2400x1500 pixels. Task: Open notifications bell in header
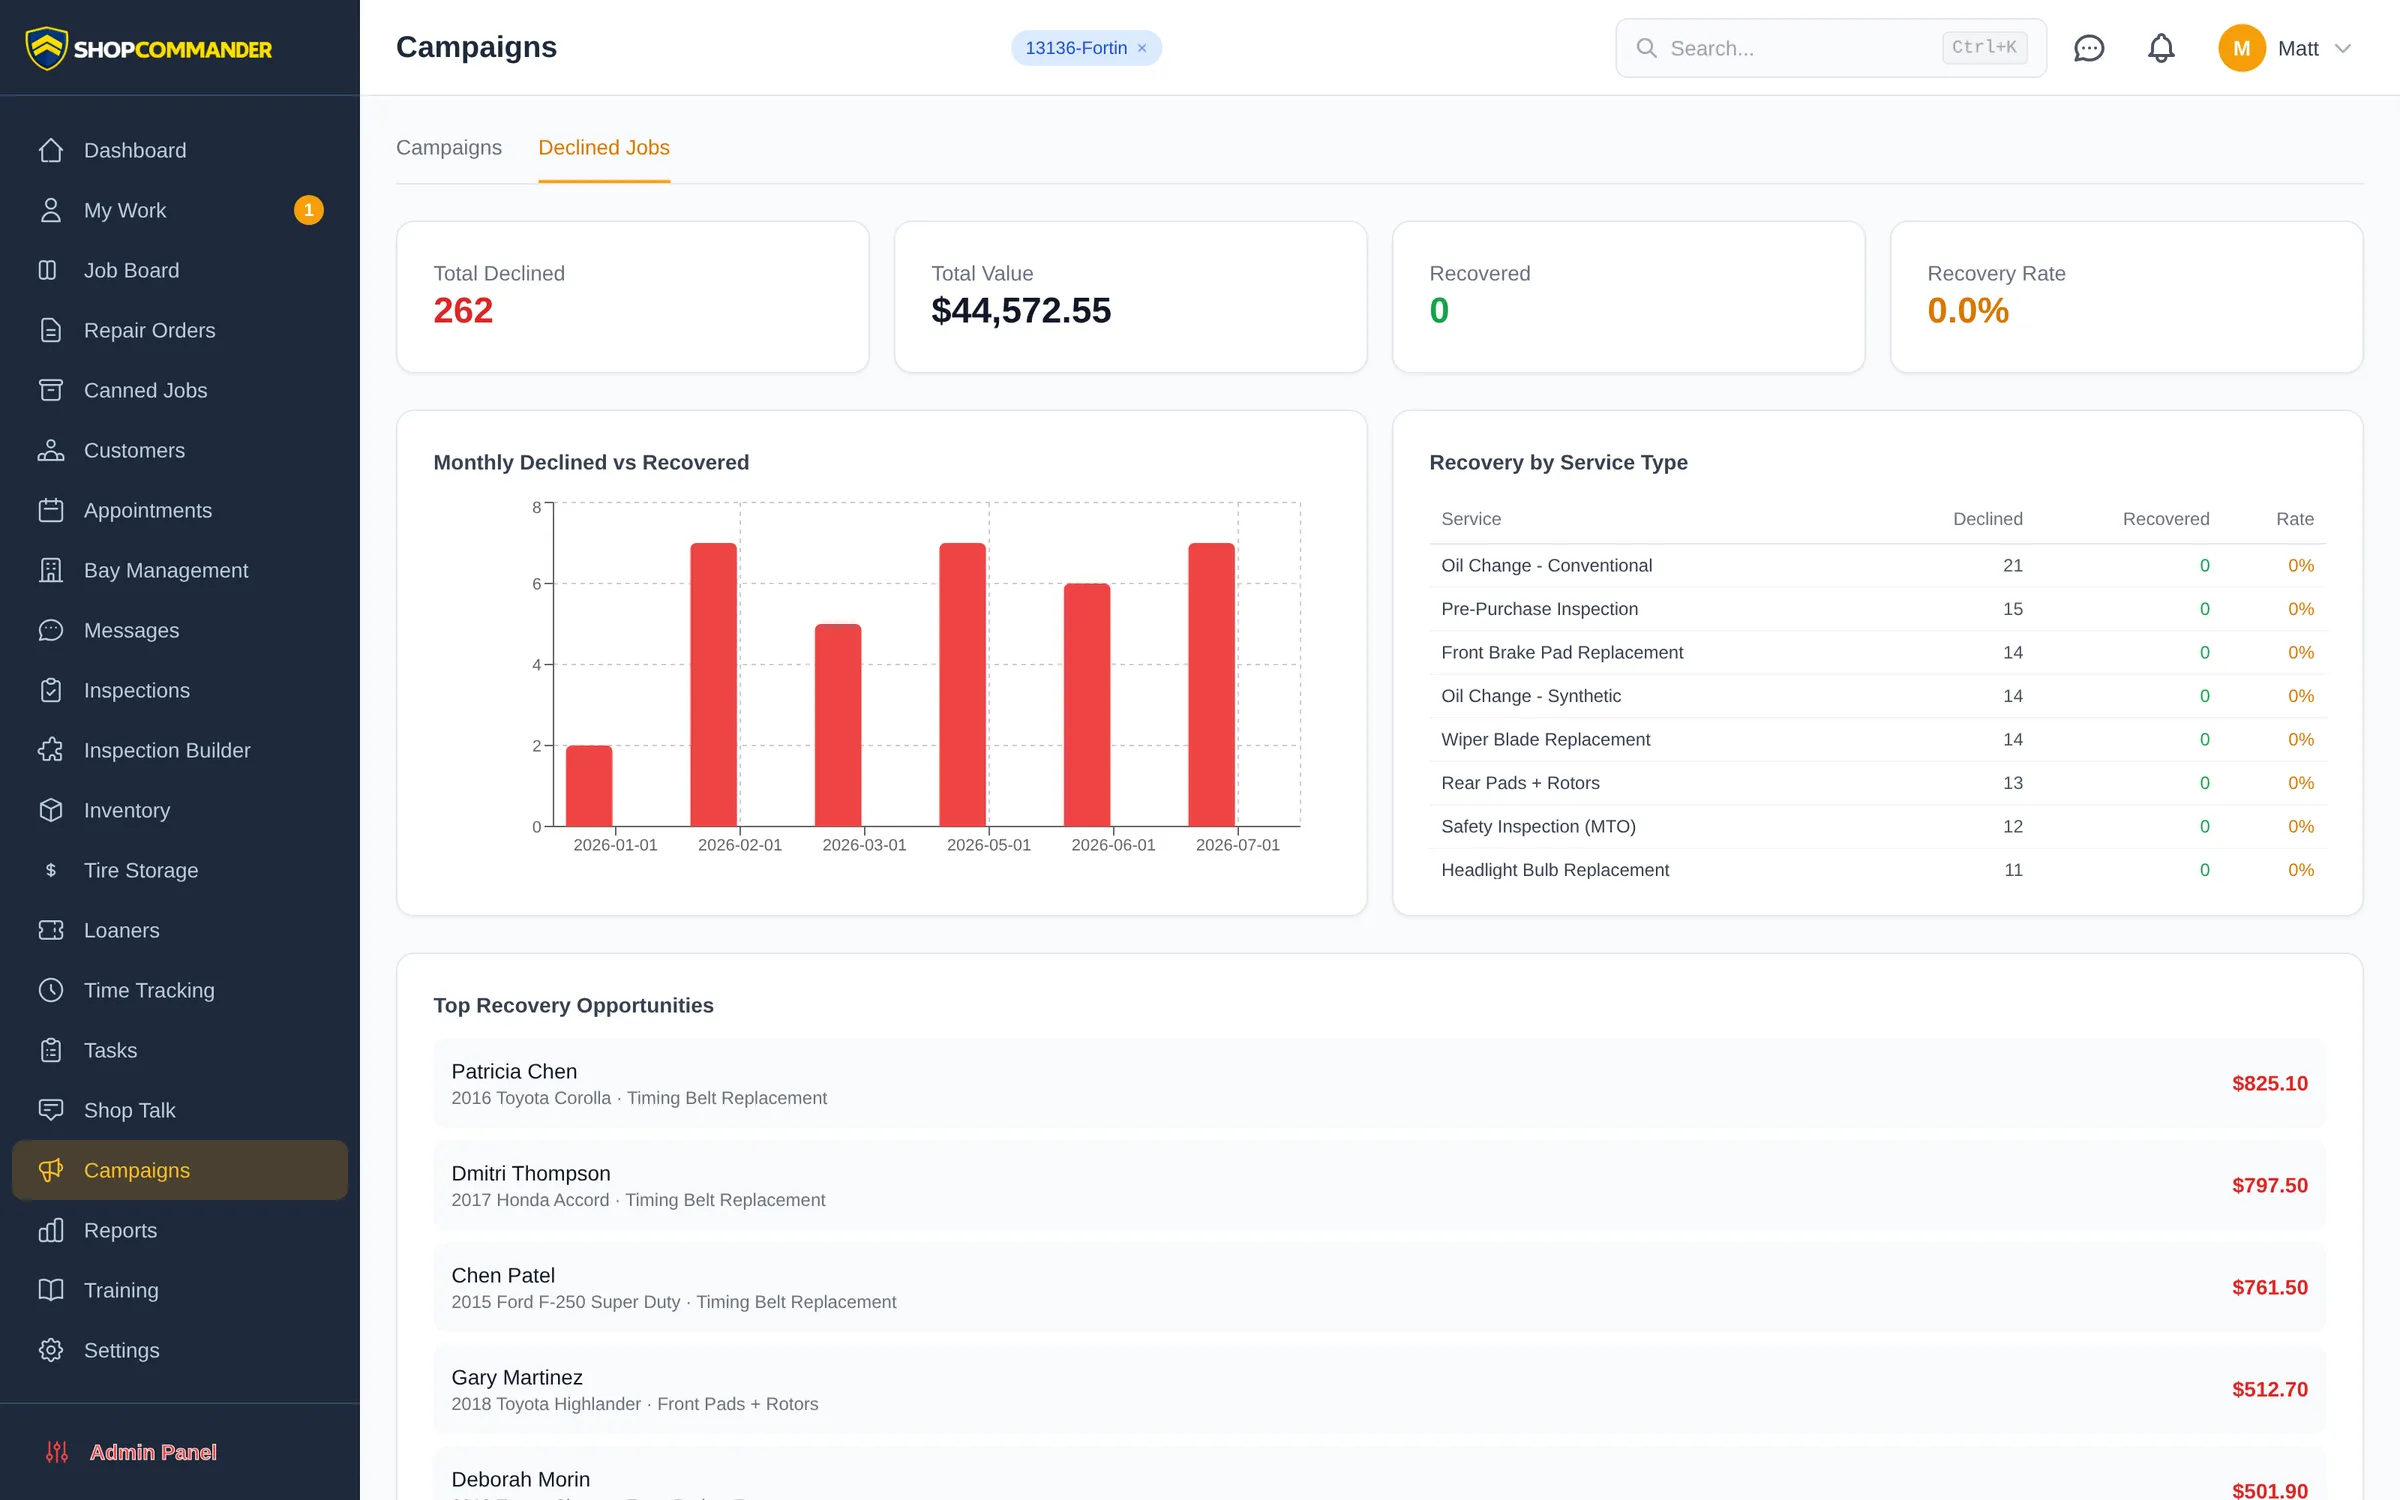tap(2161, 48)
